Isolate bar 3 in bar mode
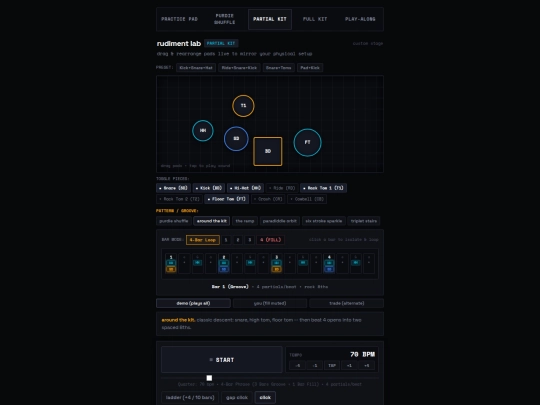The image size is (540, 405). pyautogui.click(x=249, y=240)
